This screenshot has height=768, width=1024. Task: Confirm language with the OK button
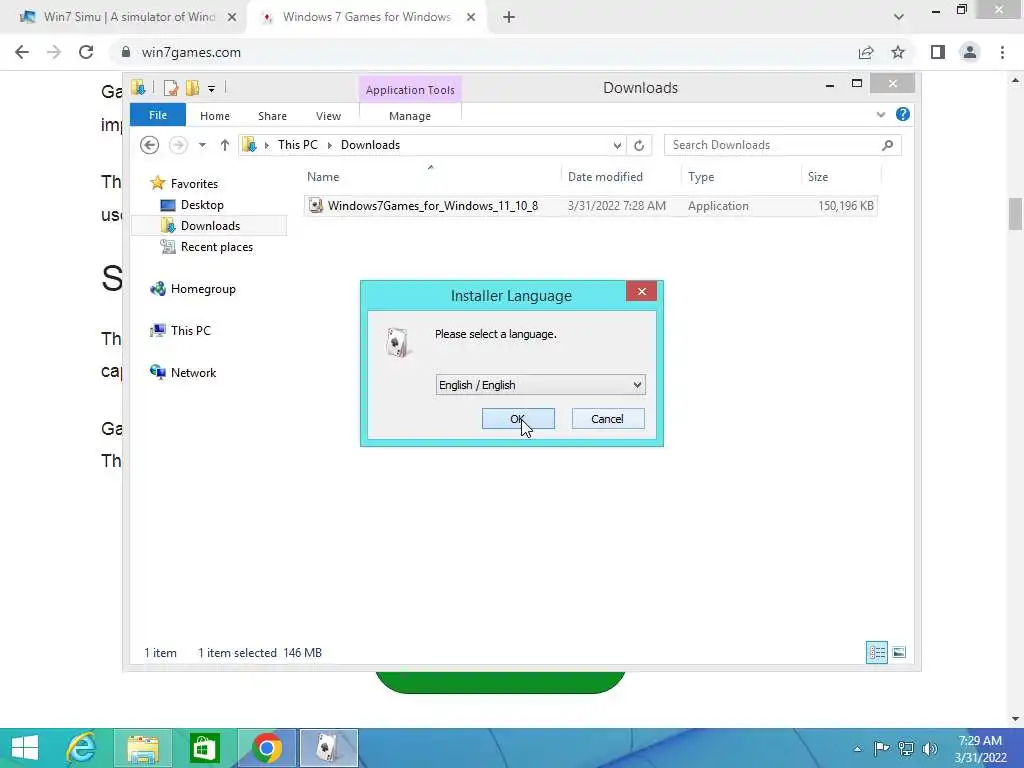pyautogui.click(x=518, y=419)
